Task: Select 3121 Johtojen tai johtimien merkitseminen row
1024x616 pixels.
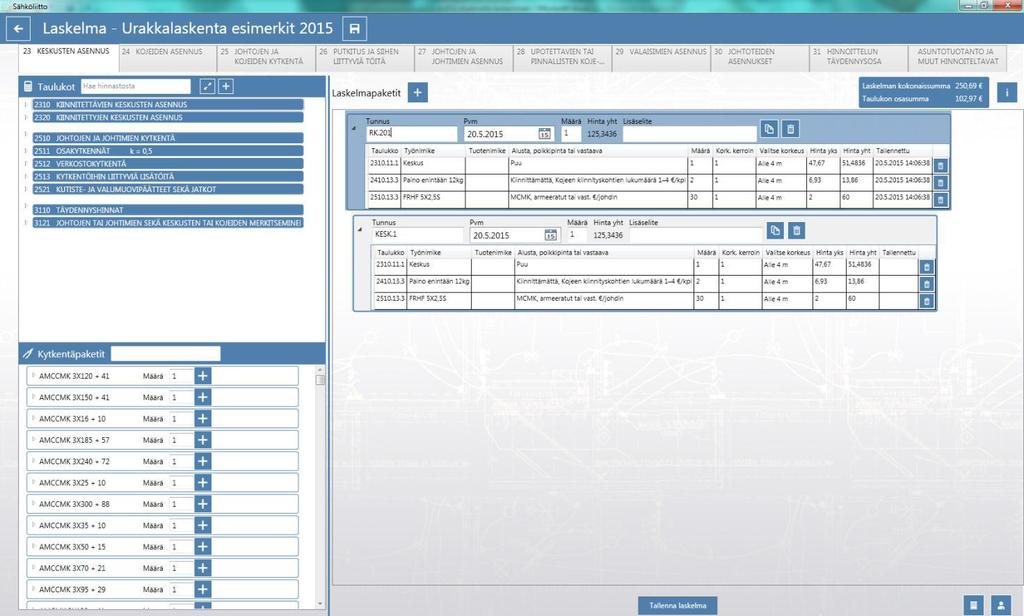Action: pyautogui.click(x=168, y=223)
